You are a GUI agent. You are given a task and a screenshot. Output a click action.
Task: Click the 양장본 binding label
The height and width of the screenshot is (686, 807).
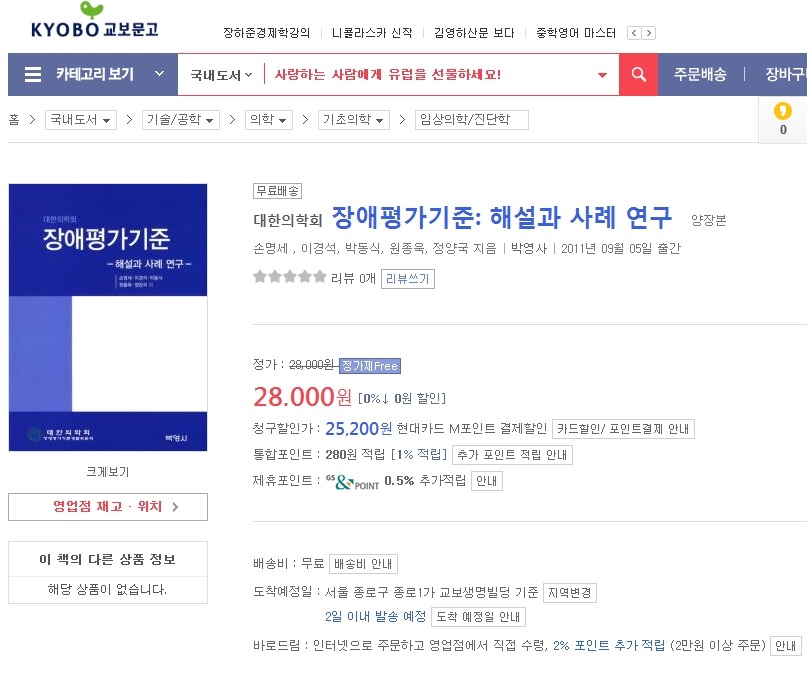(709, 221)
